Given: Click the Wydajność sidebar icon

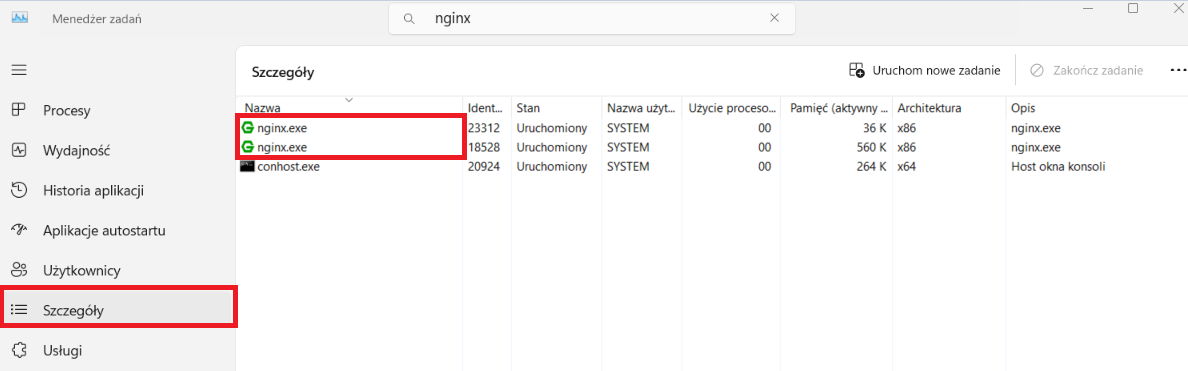Looking at the screenshot, I should click(19, 151).
